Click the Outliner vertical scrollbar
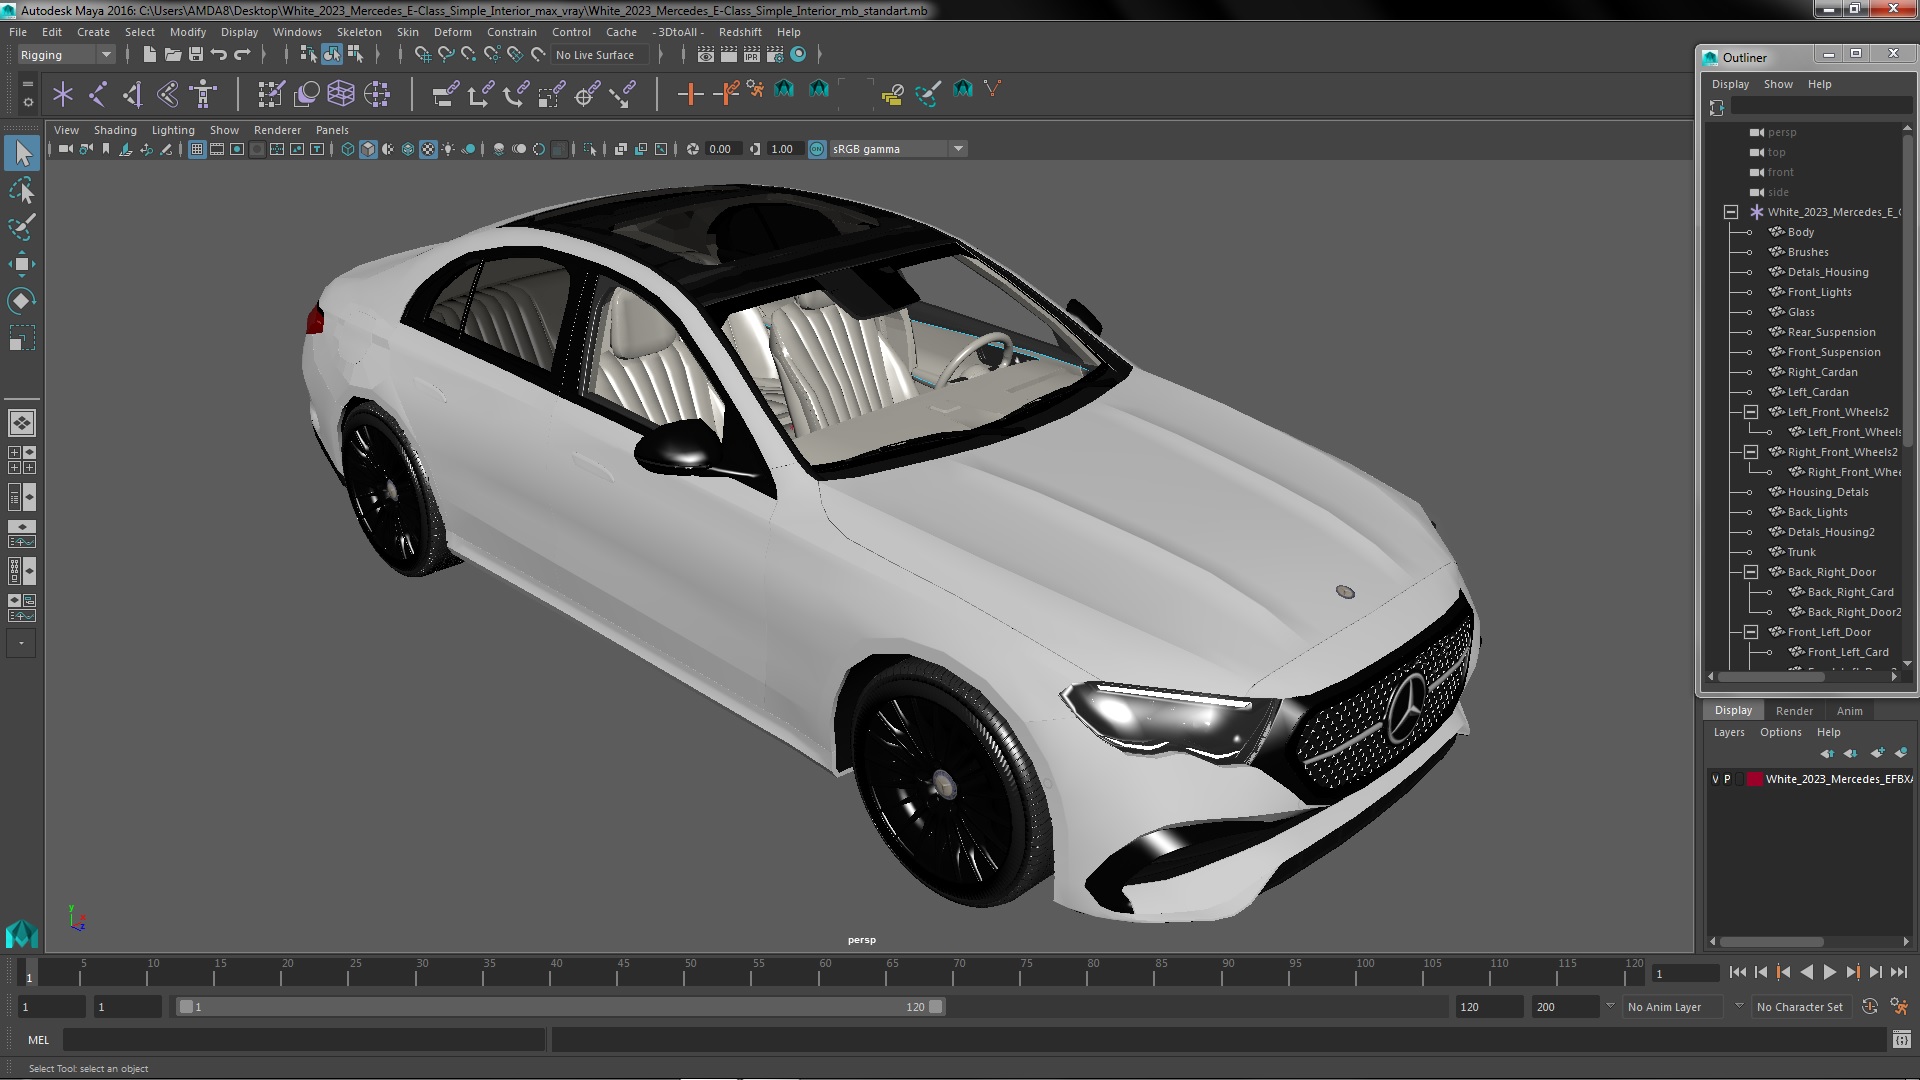 [1907, 290]
